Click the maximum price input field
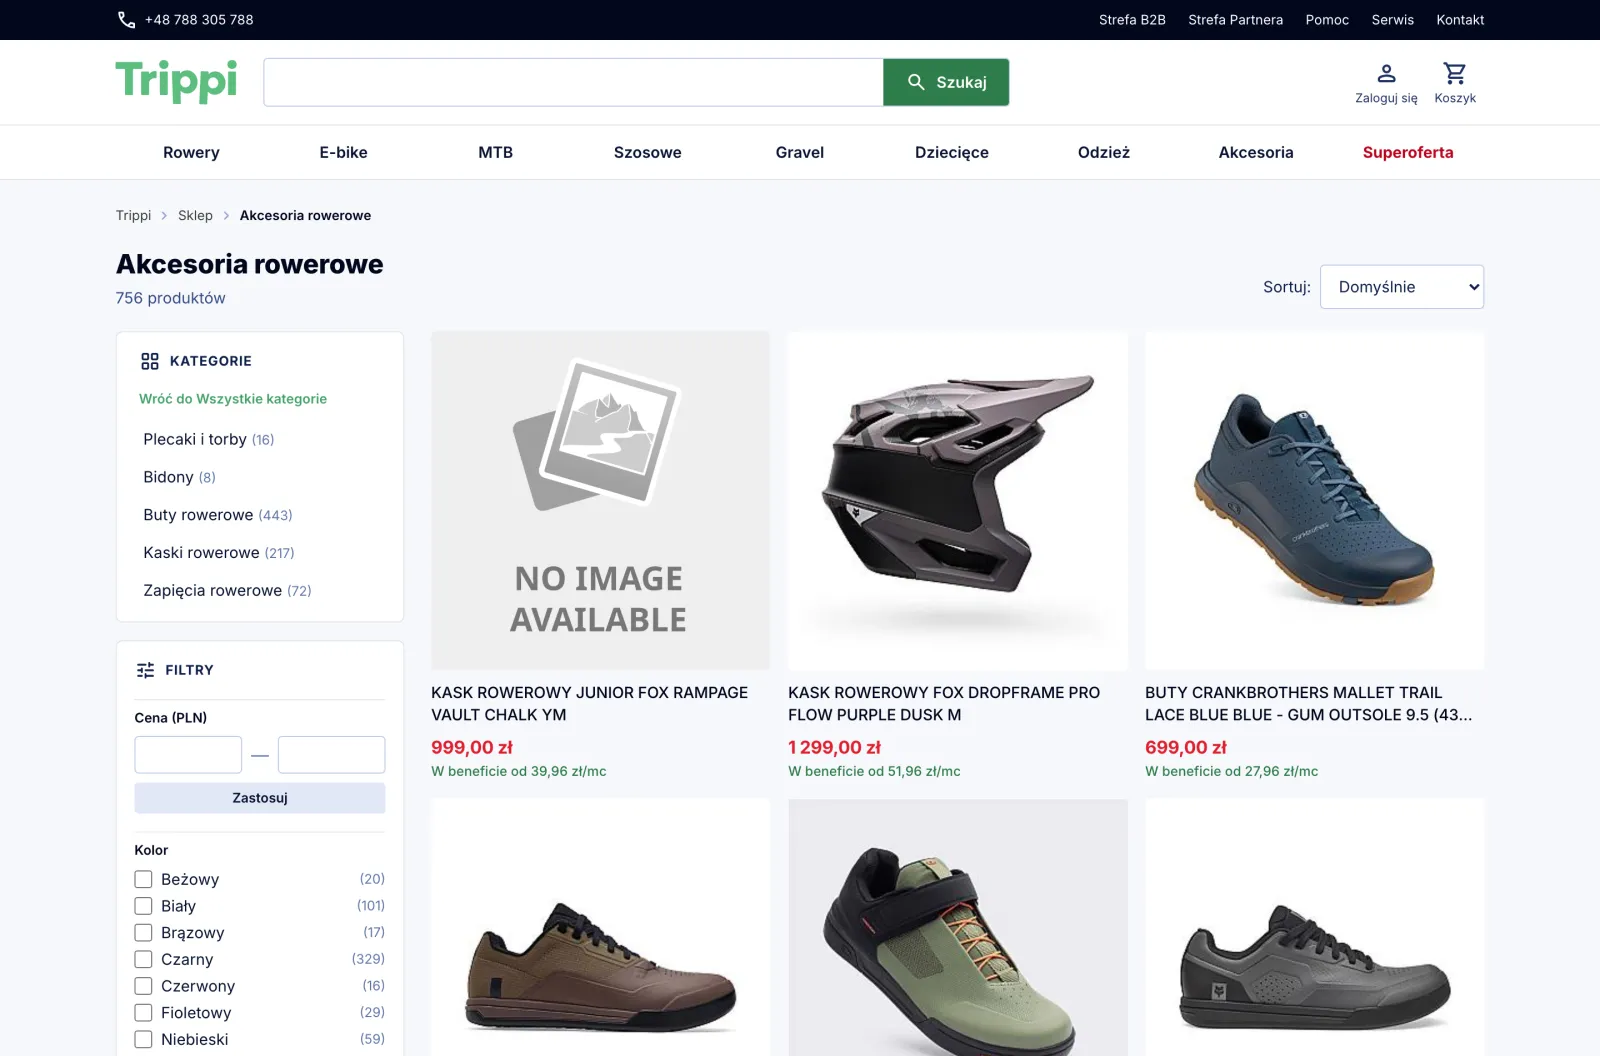 (x=331, y=755)
